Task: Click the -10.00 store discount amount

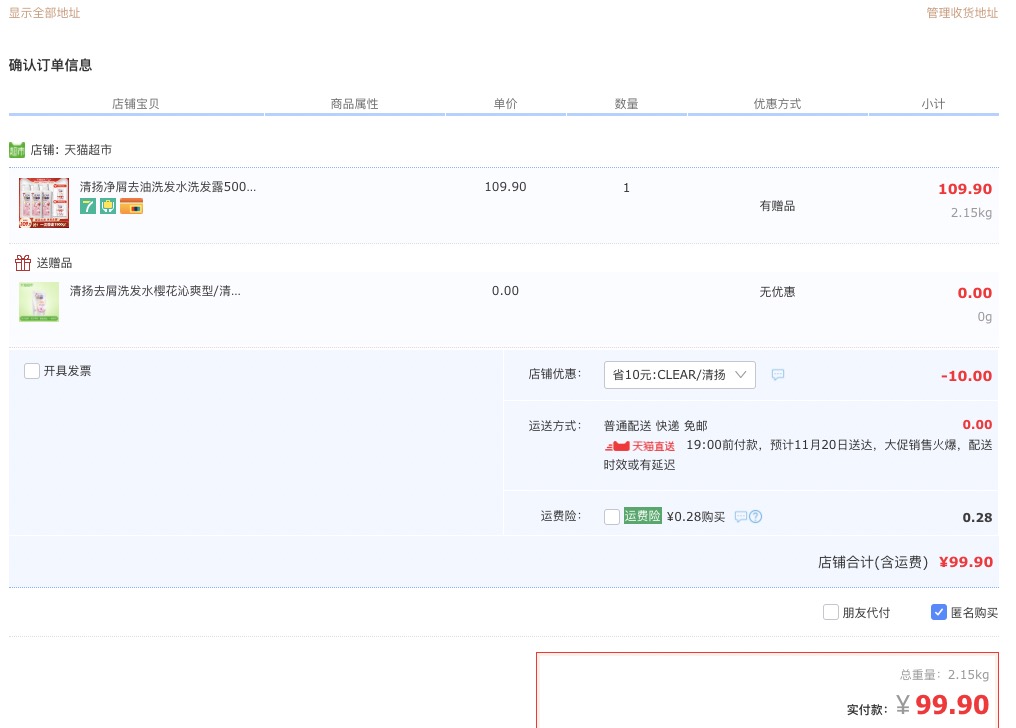Action: coord(967,376)
